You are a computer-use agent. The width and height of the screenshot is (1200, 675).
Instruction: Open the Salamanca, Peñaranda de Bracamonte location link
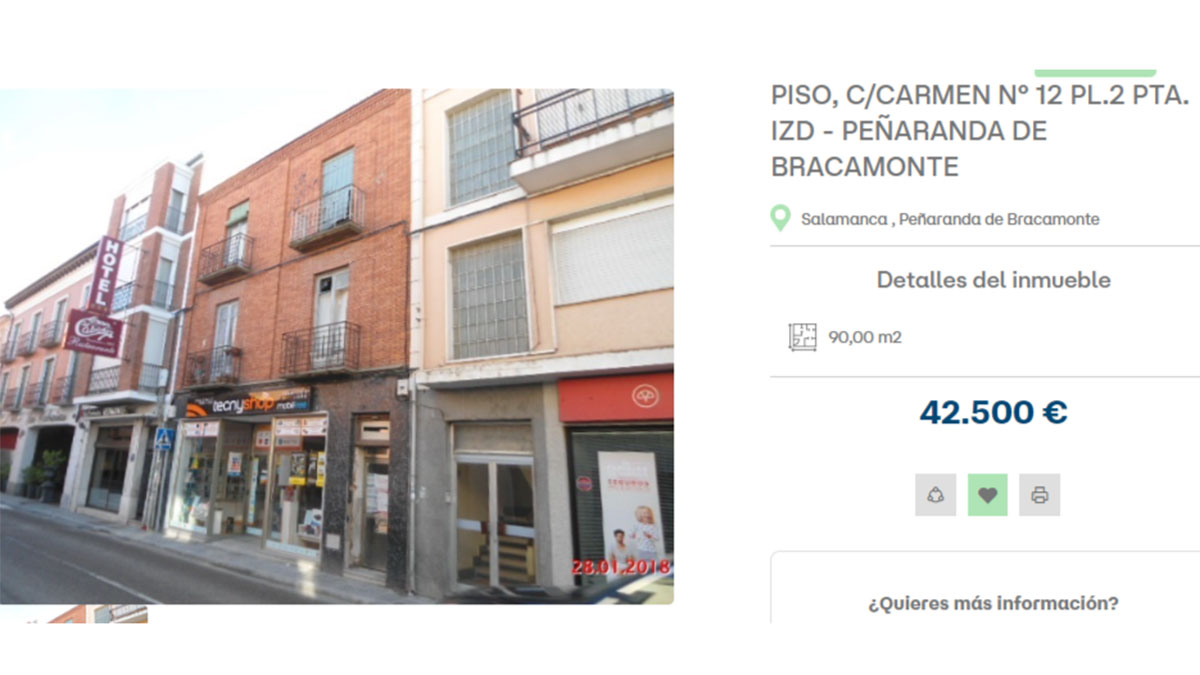[x=950, y=219]
